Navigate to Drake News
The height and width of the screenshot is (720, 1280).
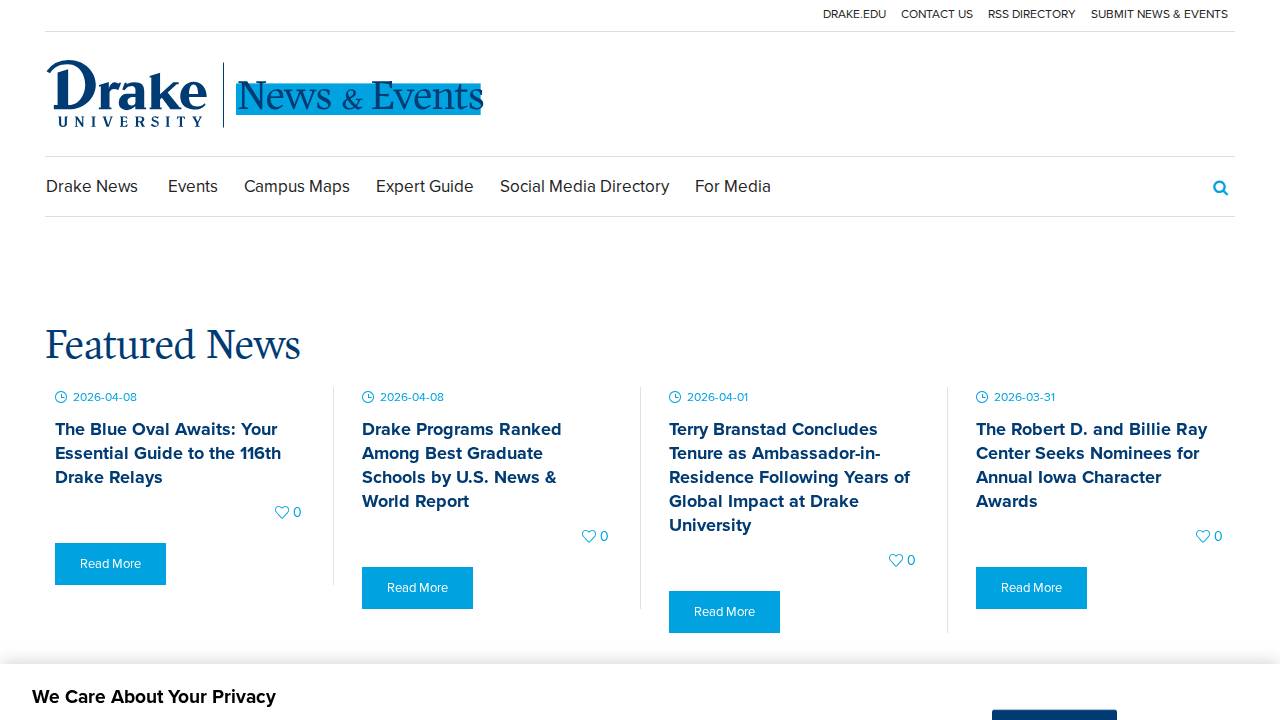point(91,187)
